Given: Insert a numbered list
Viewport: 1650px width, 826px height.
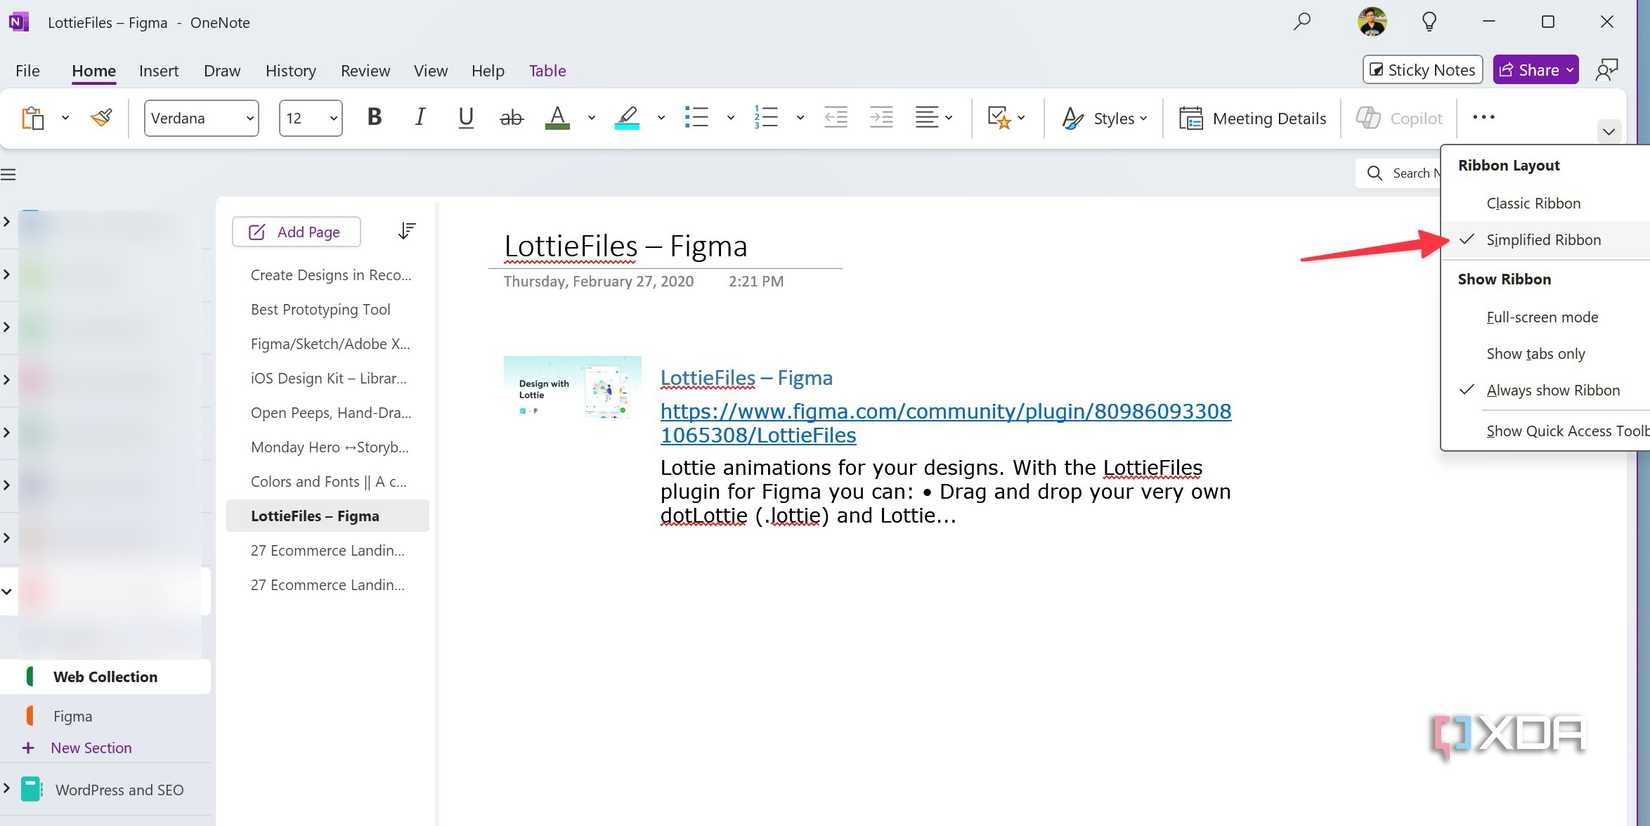Looking at the screenshot, I should pos(766,118).
